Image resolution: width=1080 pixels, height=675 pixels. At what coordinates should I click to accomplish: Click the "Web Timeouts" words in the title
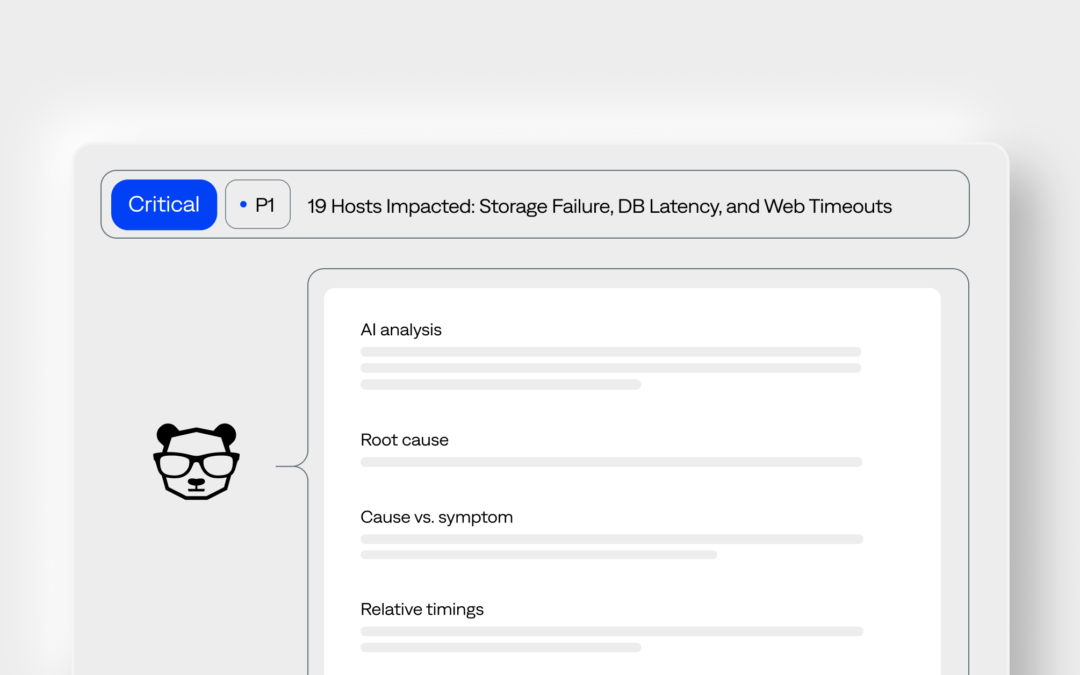[828, 206]
